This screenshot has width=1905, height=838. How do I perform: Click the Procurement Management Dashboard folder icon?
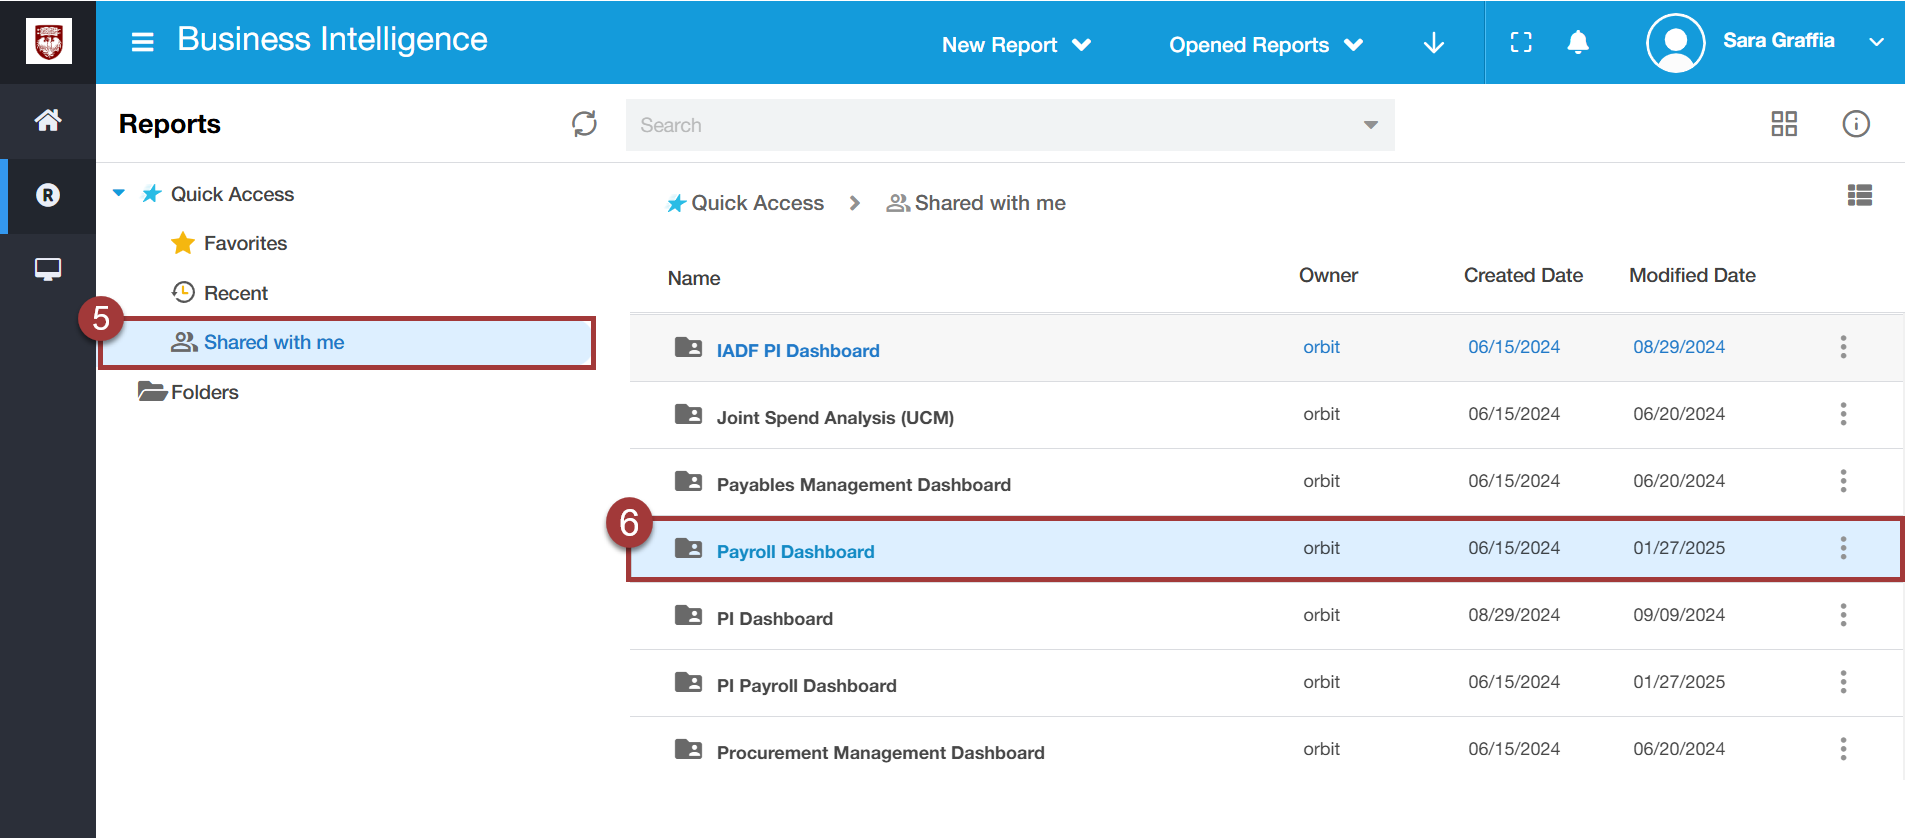688,749
